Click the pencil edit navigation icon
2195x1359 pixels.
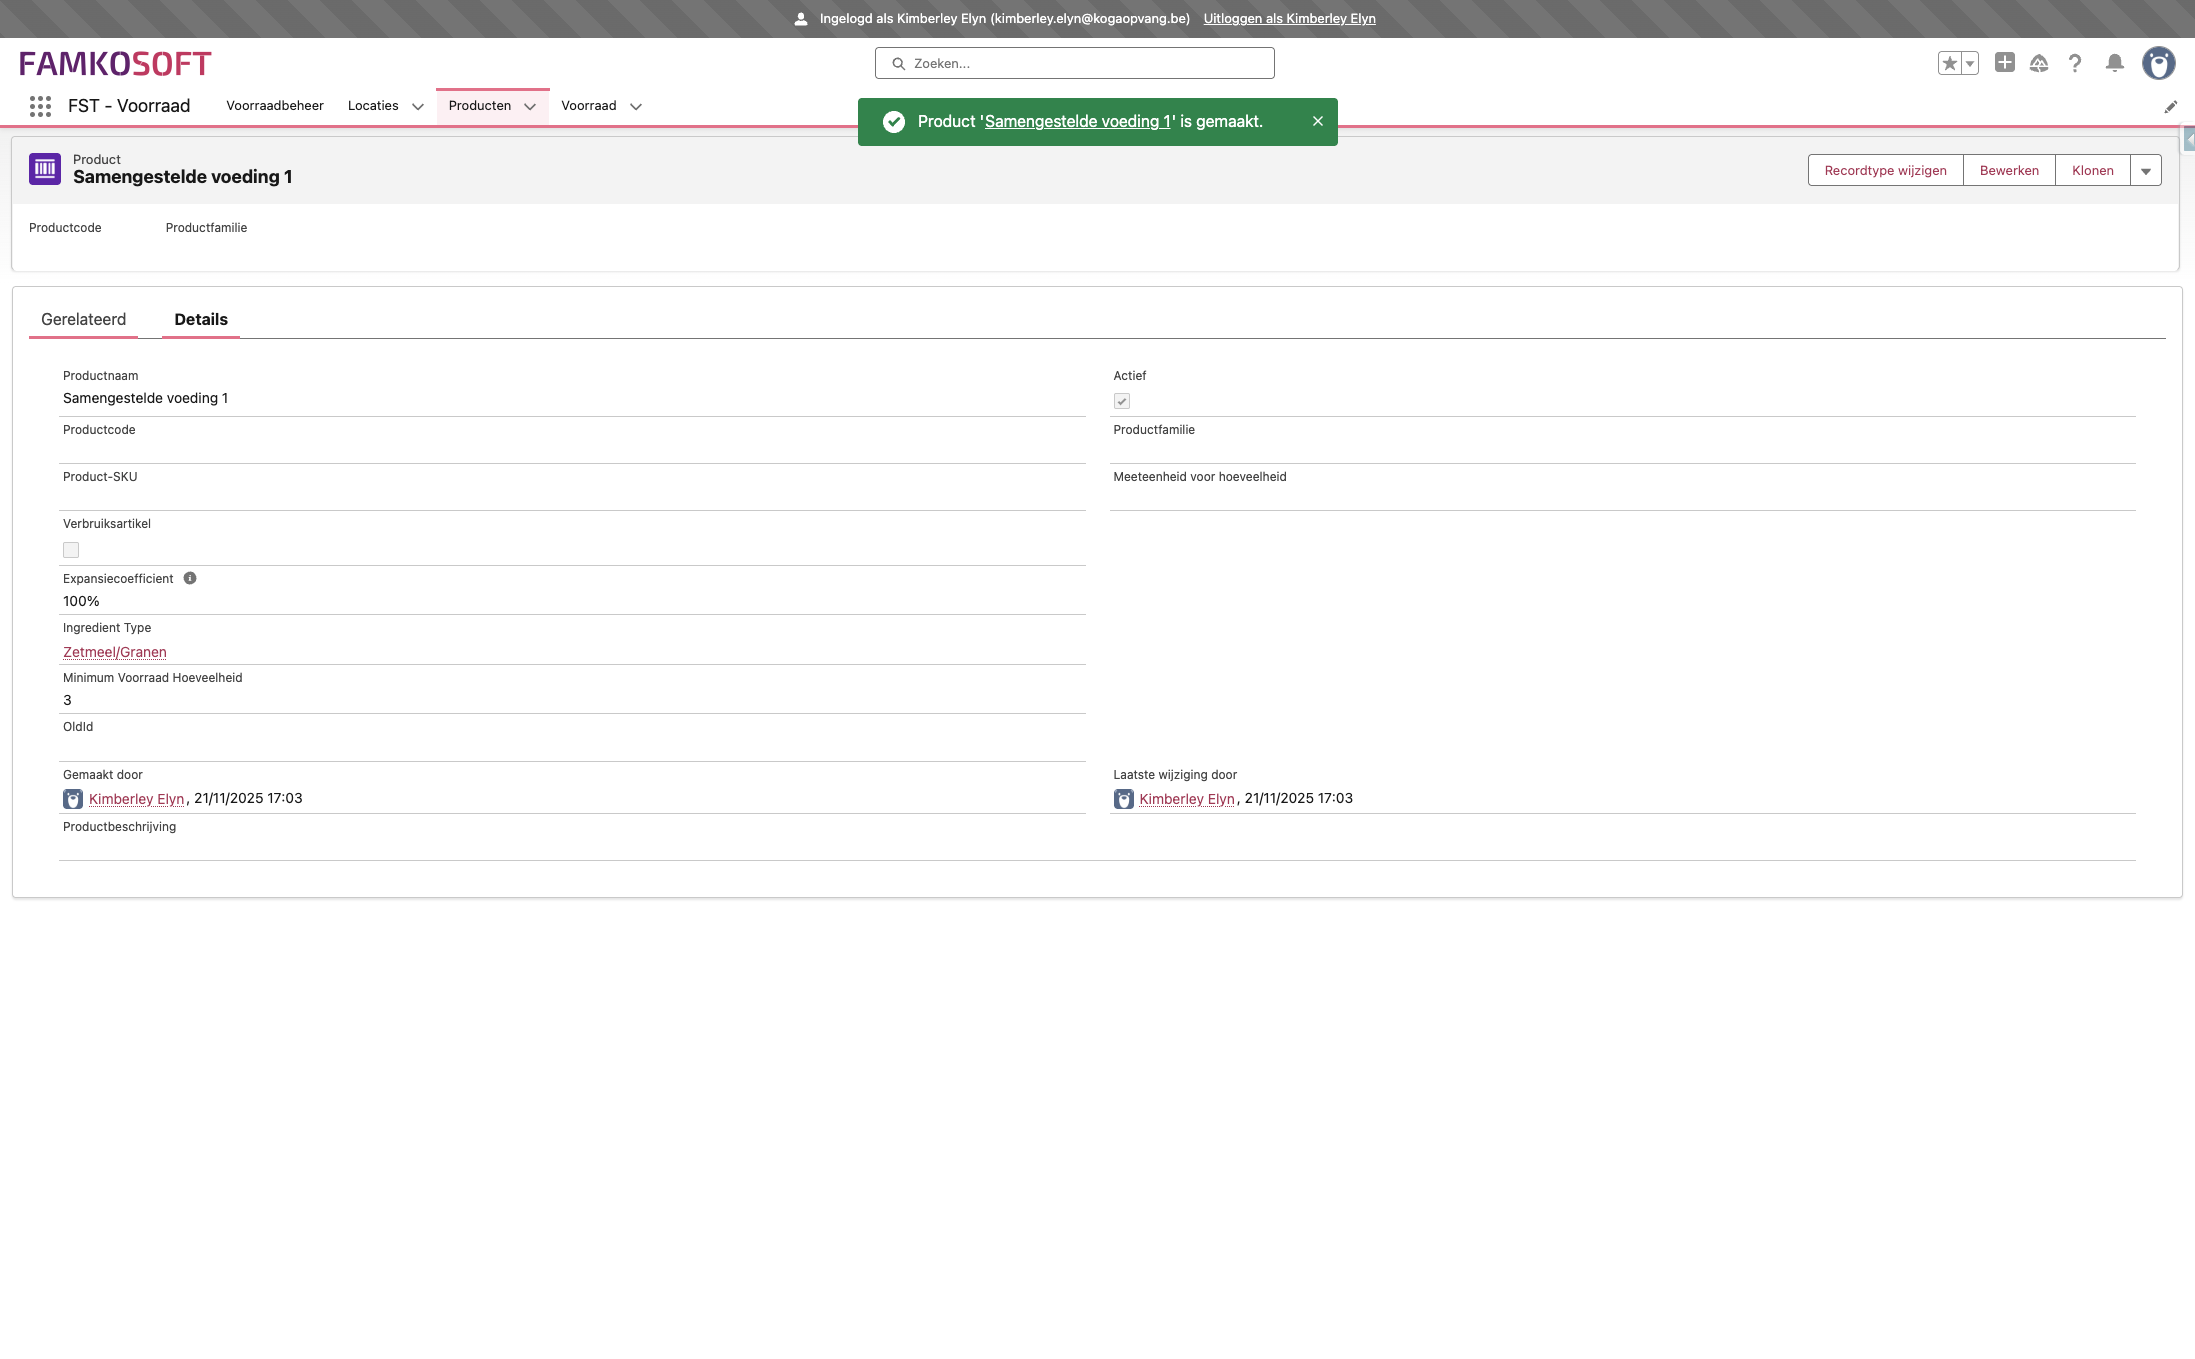2170,107
